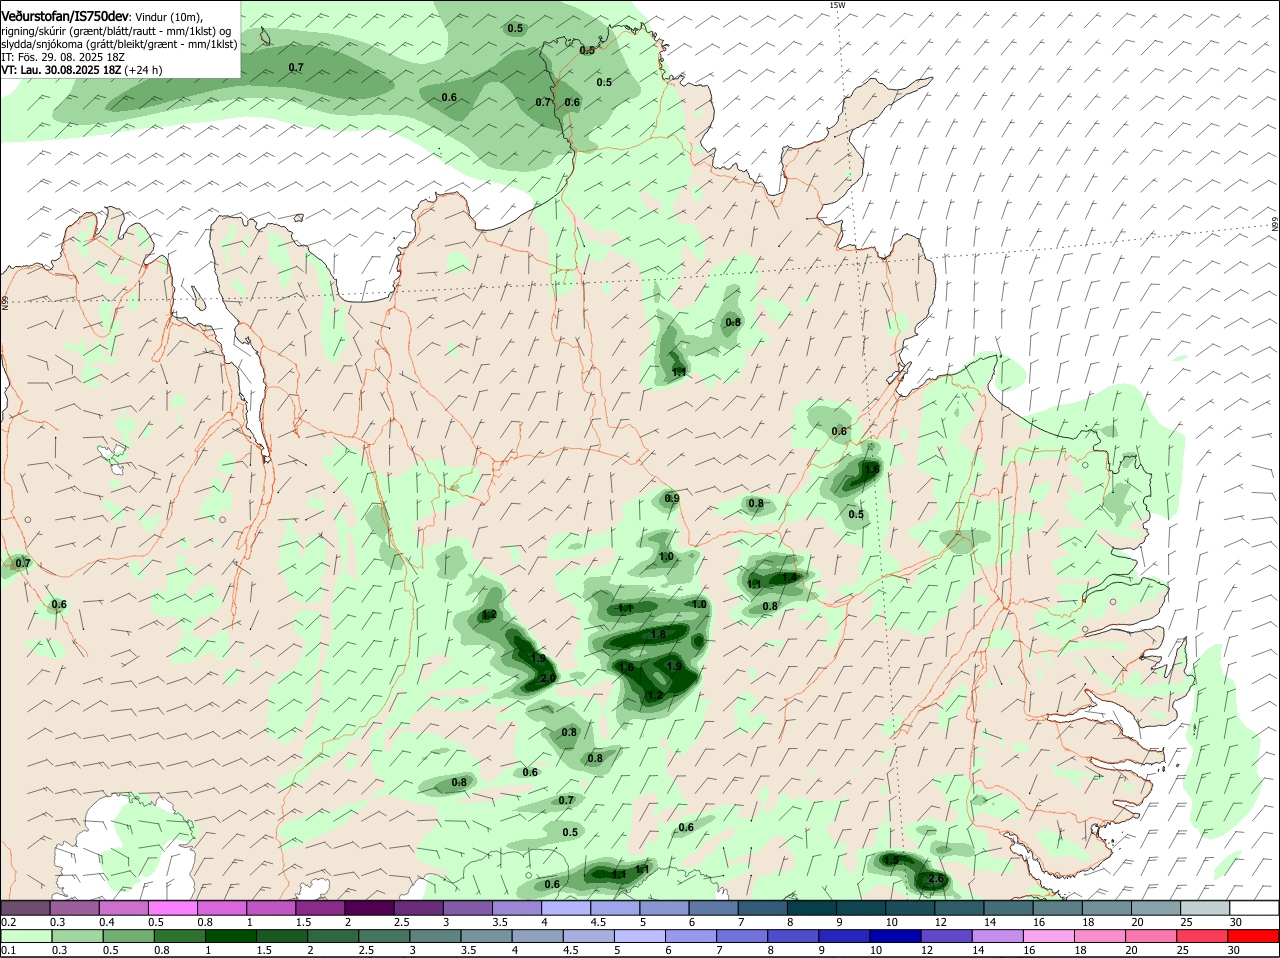Click the light green swatch between 0.1 and 0.3
1280x958 pixels.
coord(26,936)
